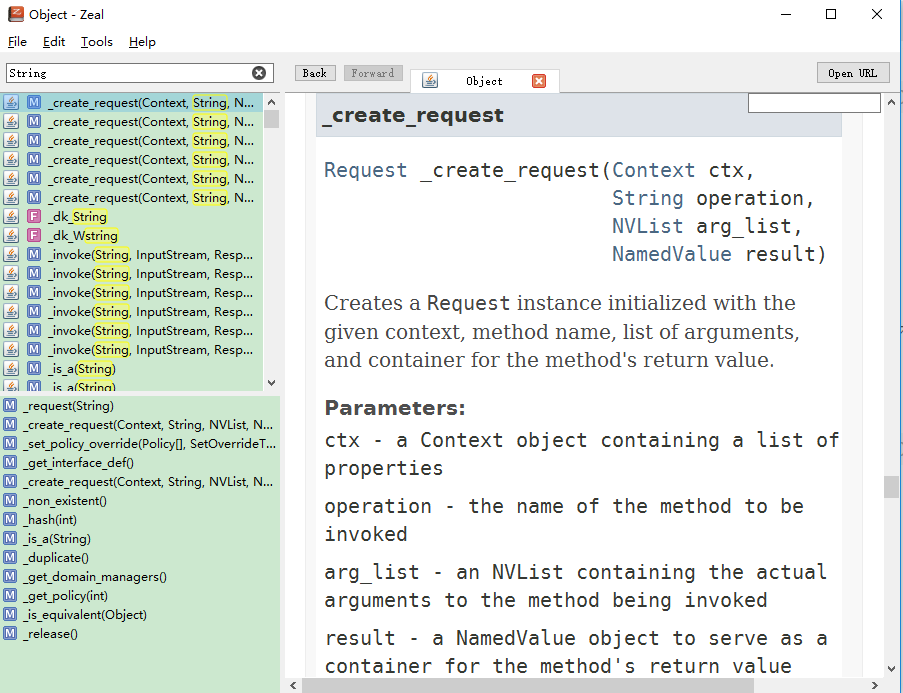
Task: Clear the String search field
Action: (x=259, y=73)
